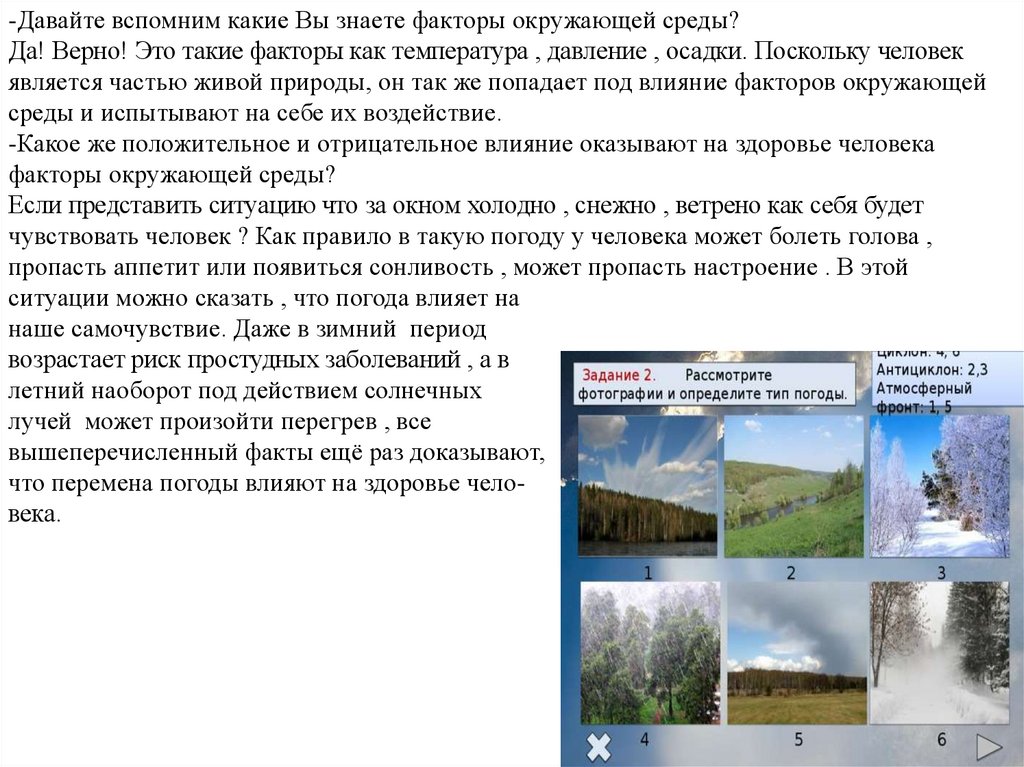
Task: Click the 'Атмосферный фронт: 1, 5' answer text
Action: pyautogui.click(x=924, y=397)
